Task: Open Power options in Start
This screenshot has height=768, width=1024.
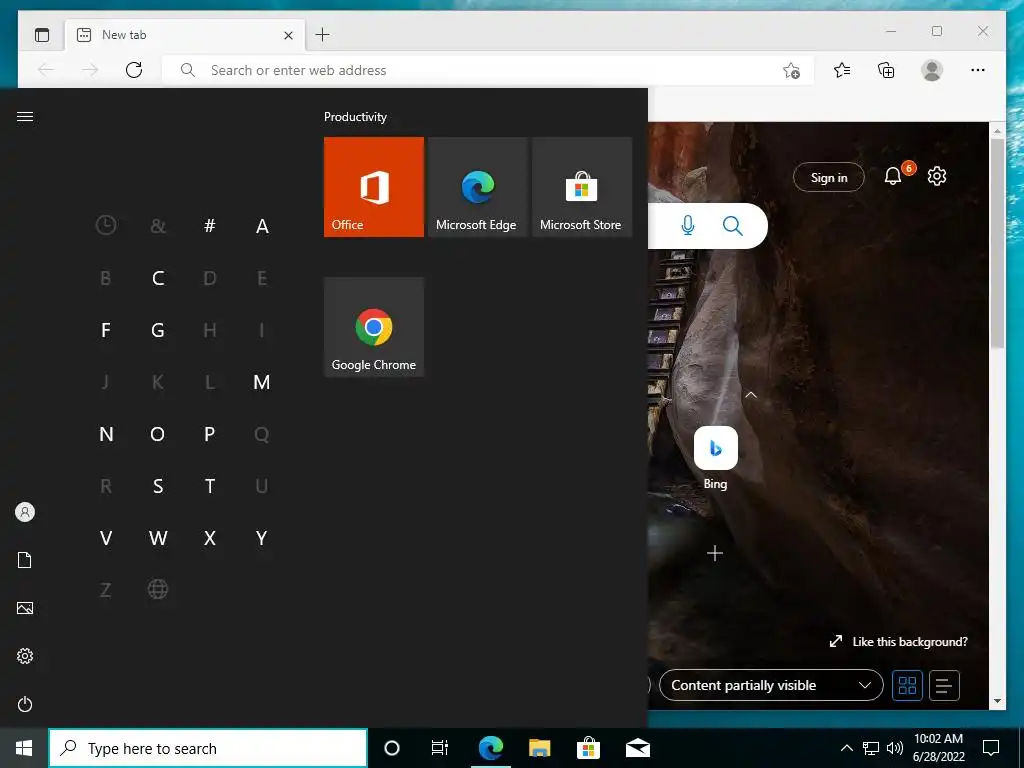Action: [25, 705]
